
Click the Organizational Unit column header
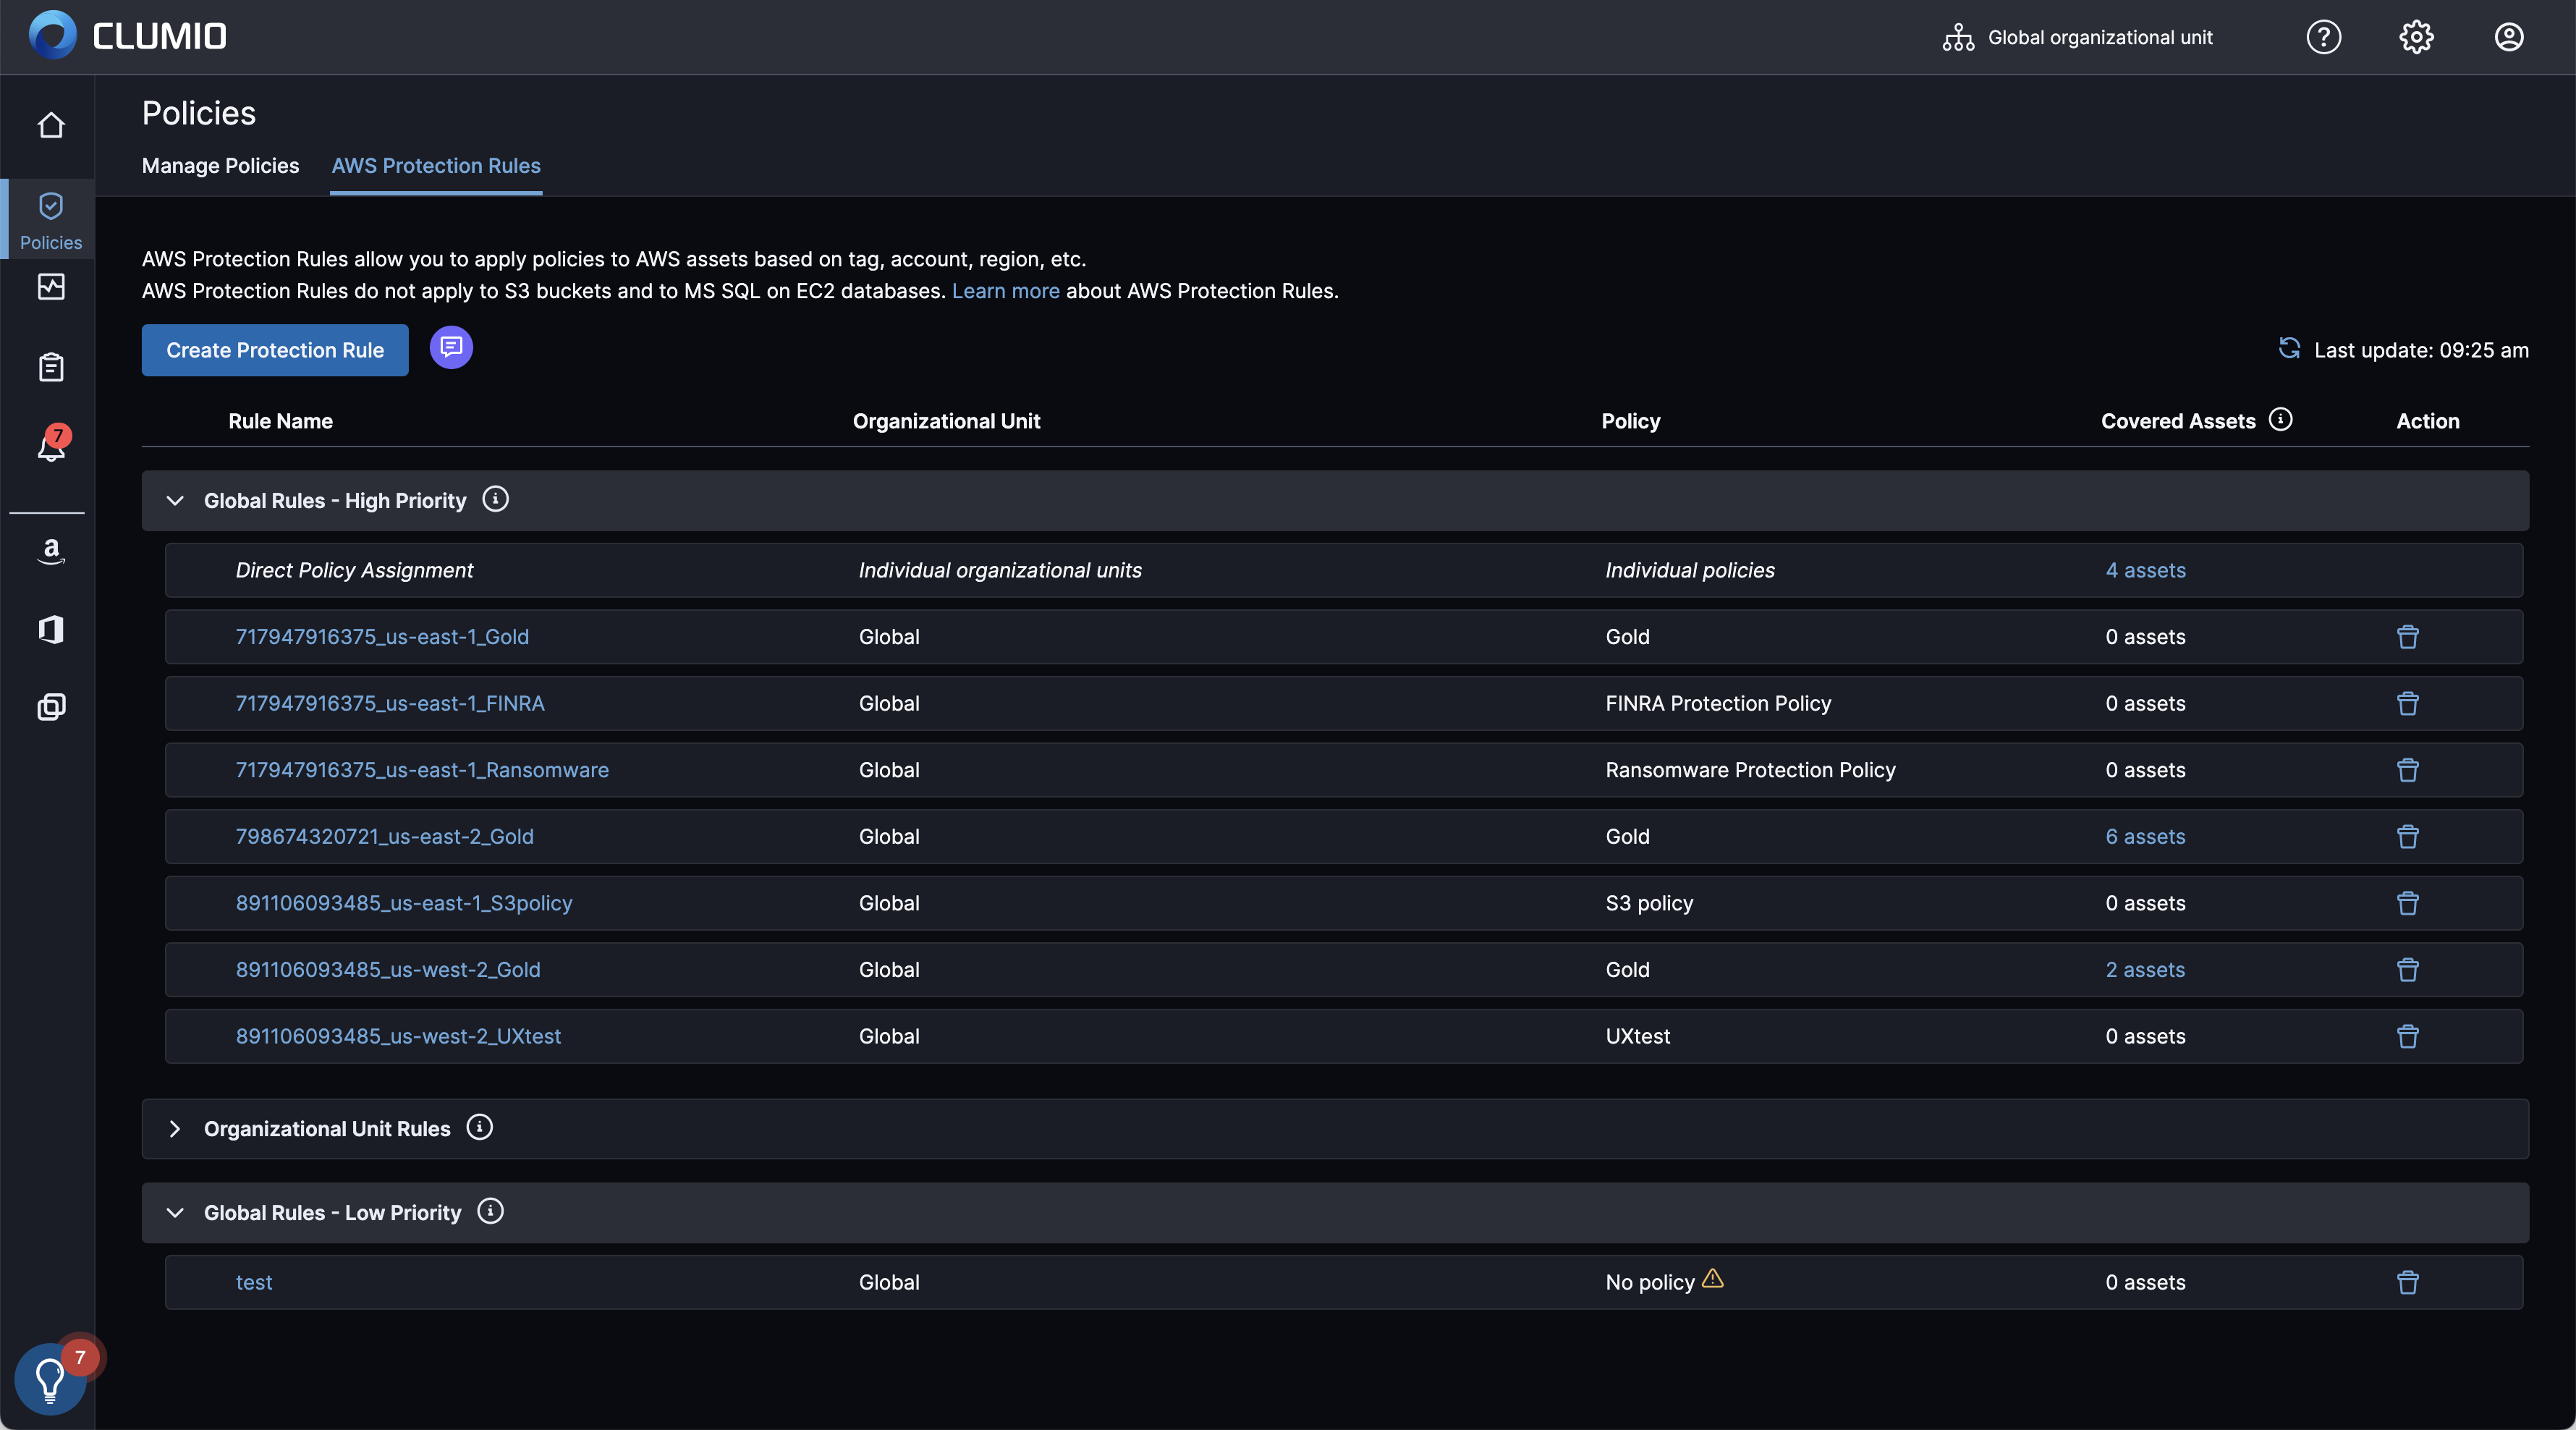(946, 421)
